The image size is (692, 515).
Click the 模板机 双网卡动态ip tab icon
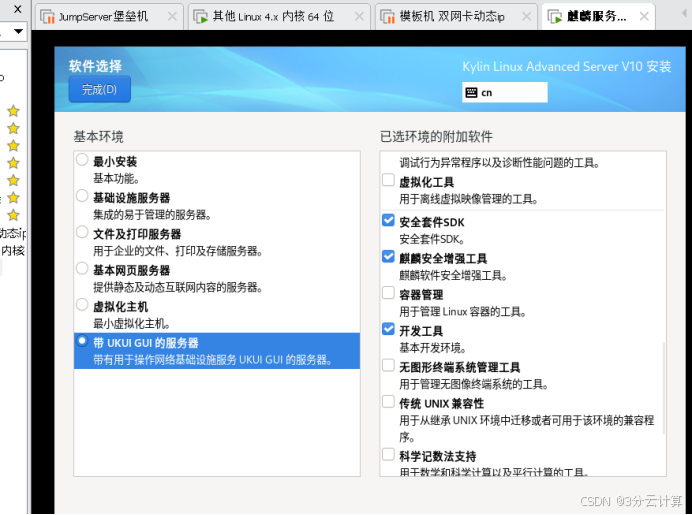click(x=390, y=17)
